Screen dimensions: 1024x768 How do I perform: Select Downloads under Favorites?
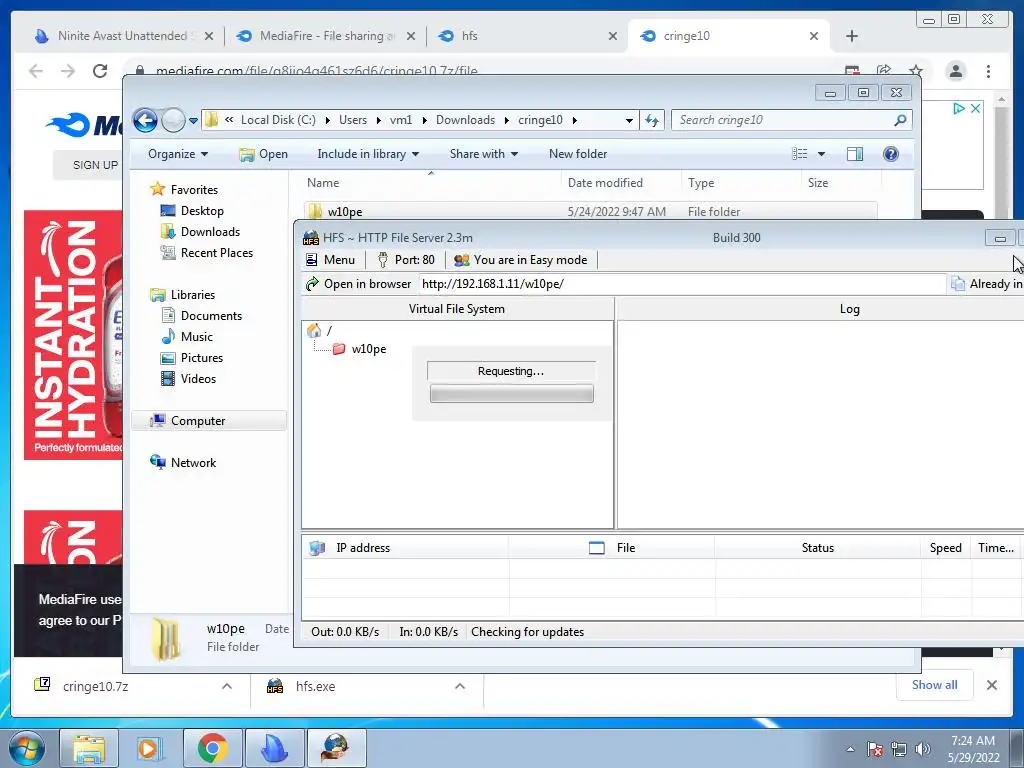pos(201,232)
